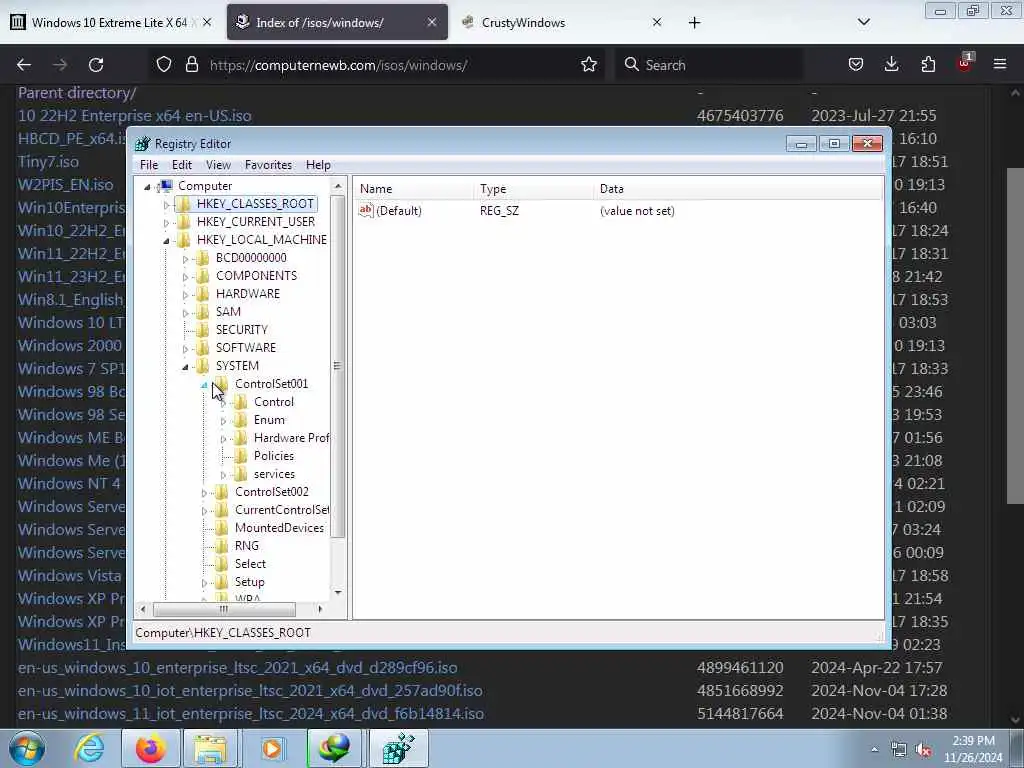Image resolution: width=1024 pixels, height=768 pixels.
Task: Click the globe network app taskbar icon
Action: [334, 748]
